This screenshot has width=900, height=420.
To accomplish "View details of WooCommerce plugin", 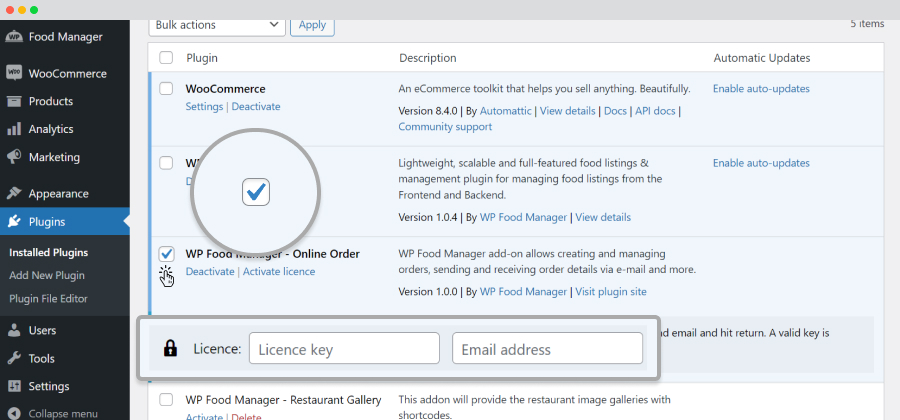I will click(x=568, y=111).
